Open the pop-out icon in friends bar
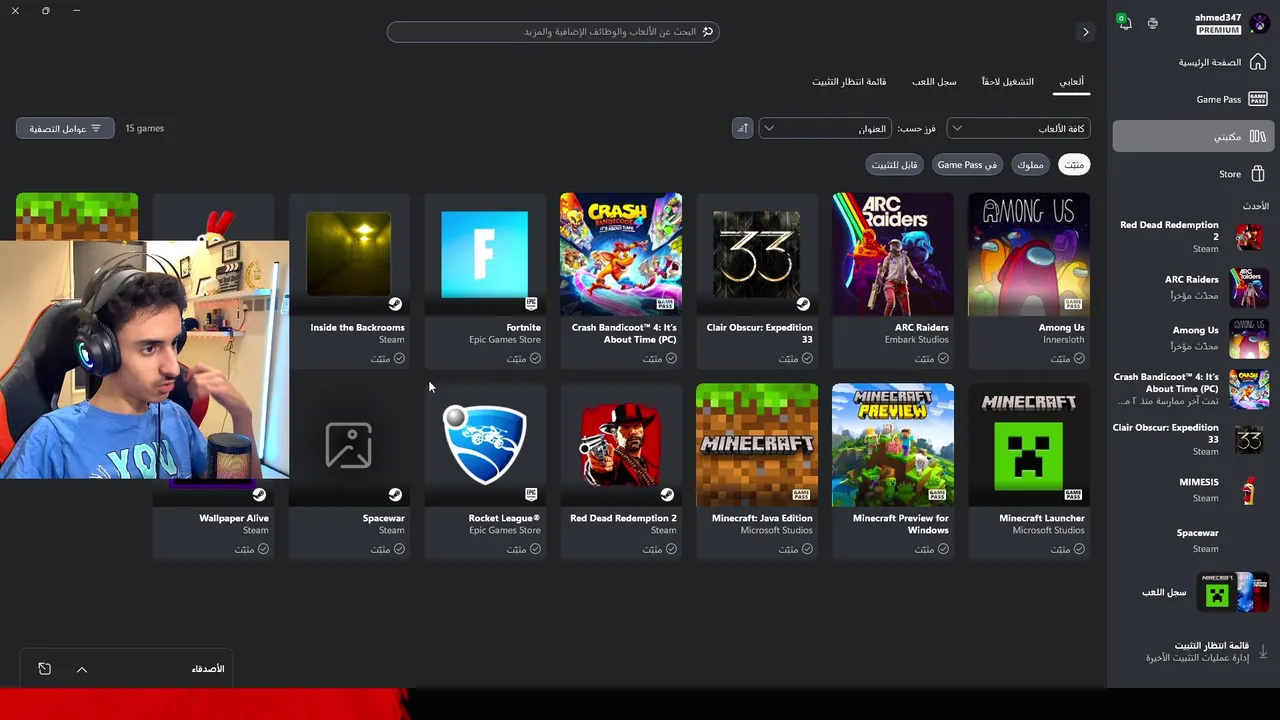1280x720 pixels. [x=45, y=669]
